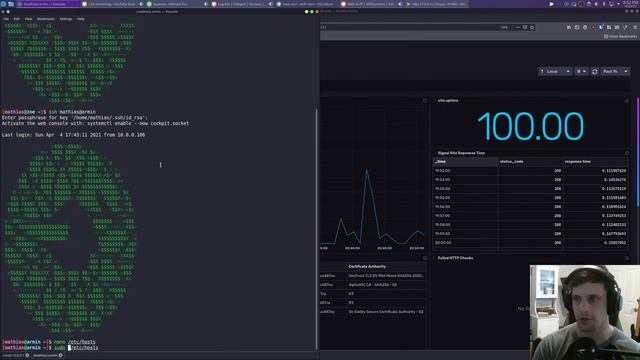Open the auto-refresh interval dropdown on the dashboard

tap(581, 71)
